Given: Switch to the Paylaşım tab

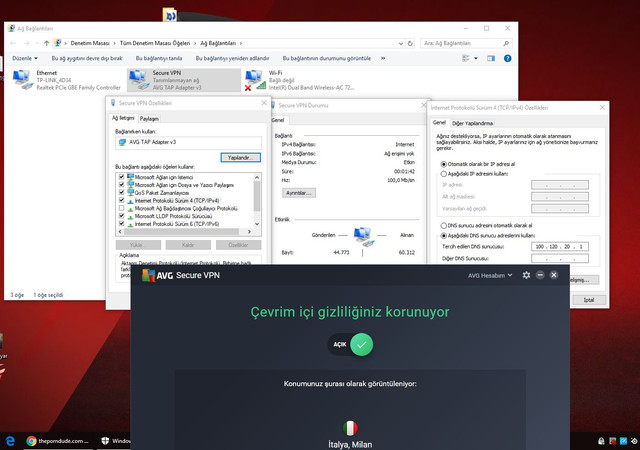Looking at the screenshot, I should point(149,118).
